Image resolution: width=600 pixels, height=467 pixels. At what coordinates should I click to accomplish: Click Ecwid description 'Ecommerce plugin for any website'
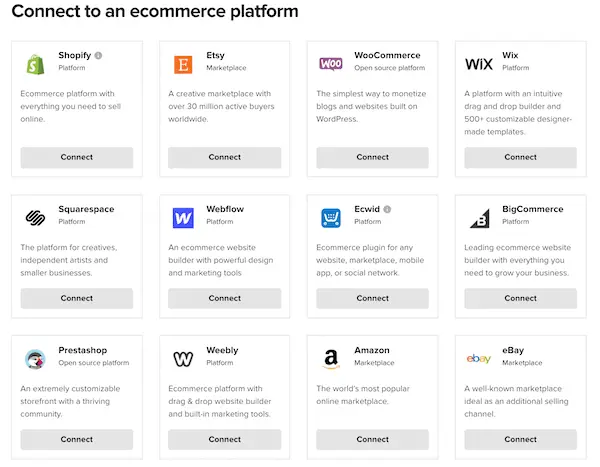tap(370, 260)
